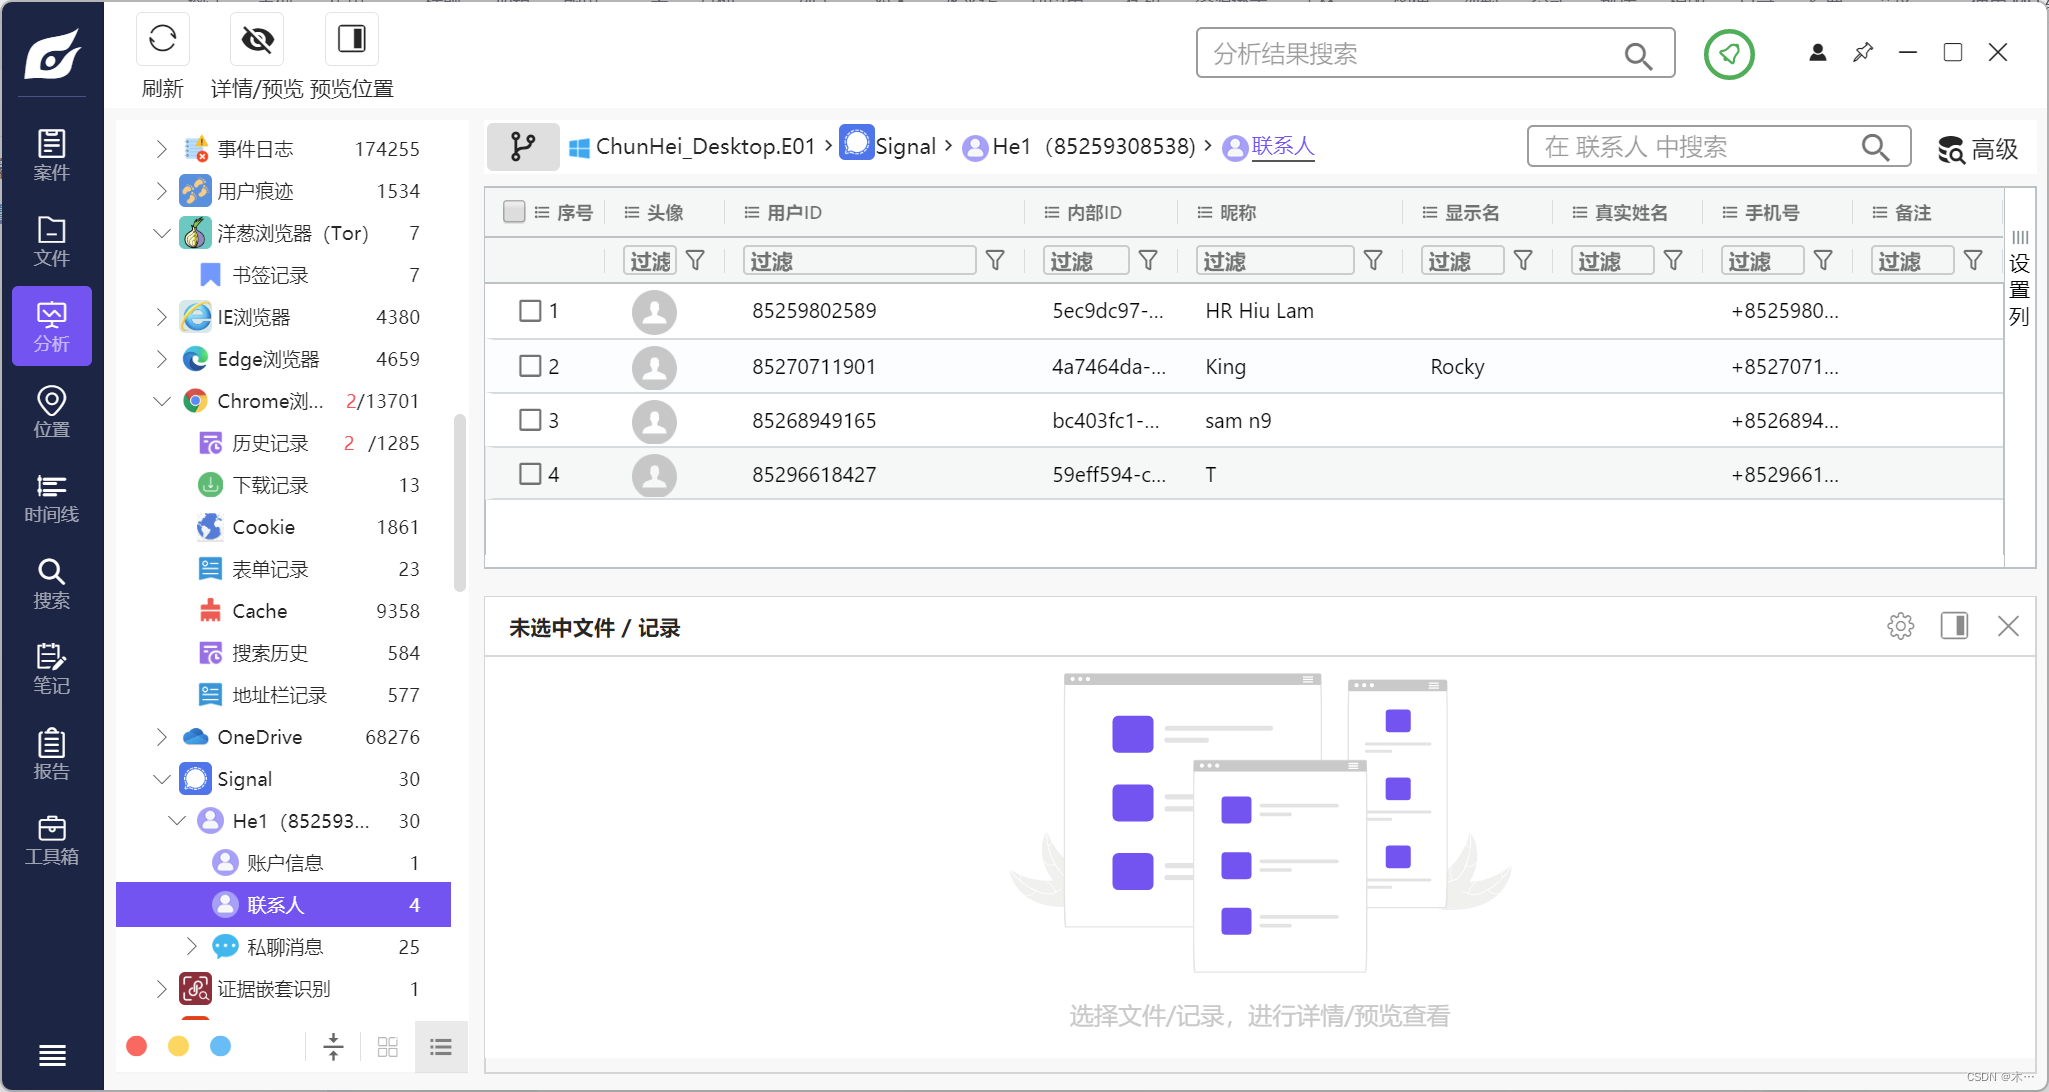Click the refresh (刷新) icon
The height and width of the screenshot is (1092, 2049).
pyautogui.click(x=162, y=40)
